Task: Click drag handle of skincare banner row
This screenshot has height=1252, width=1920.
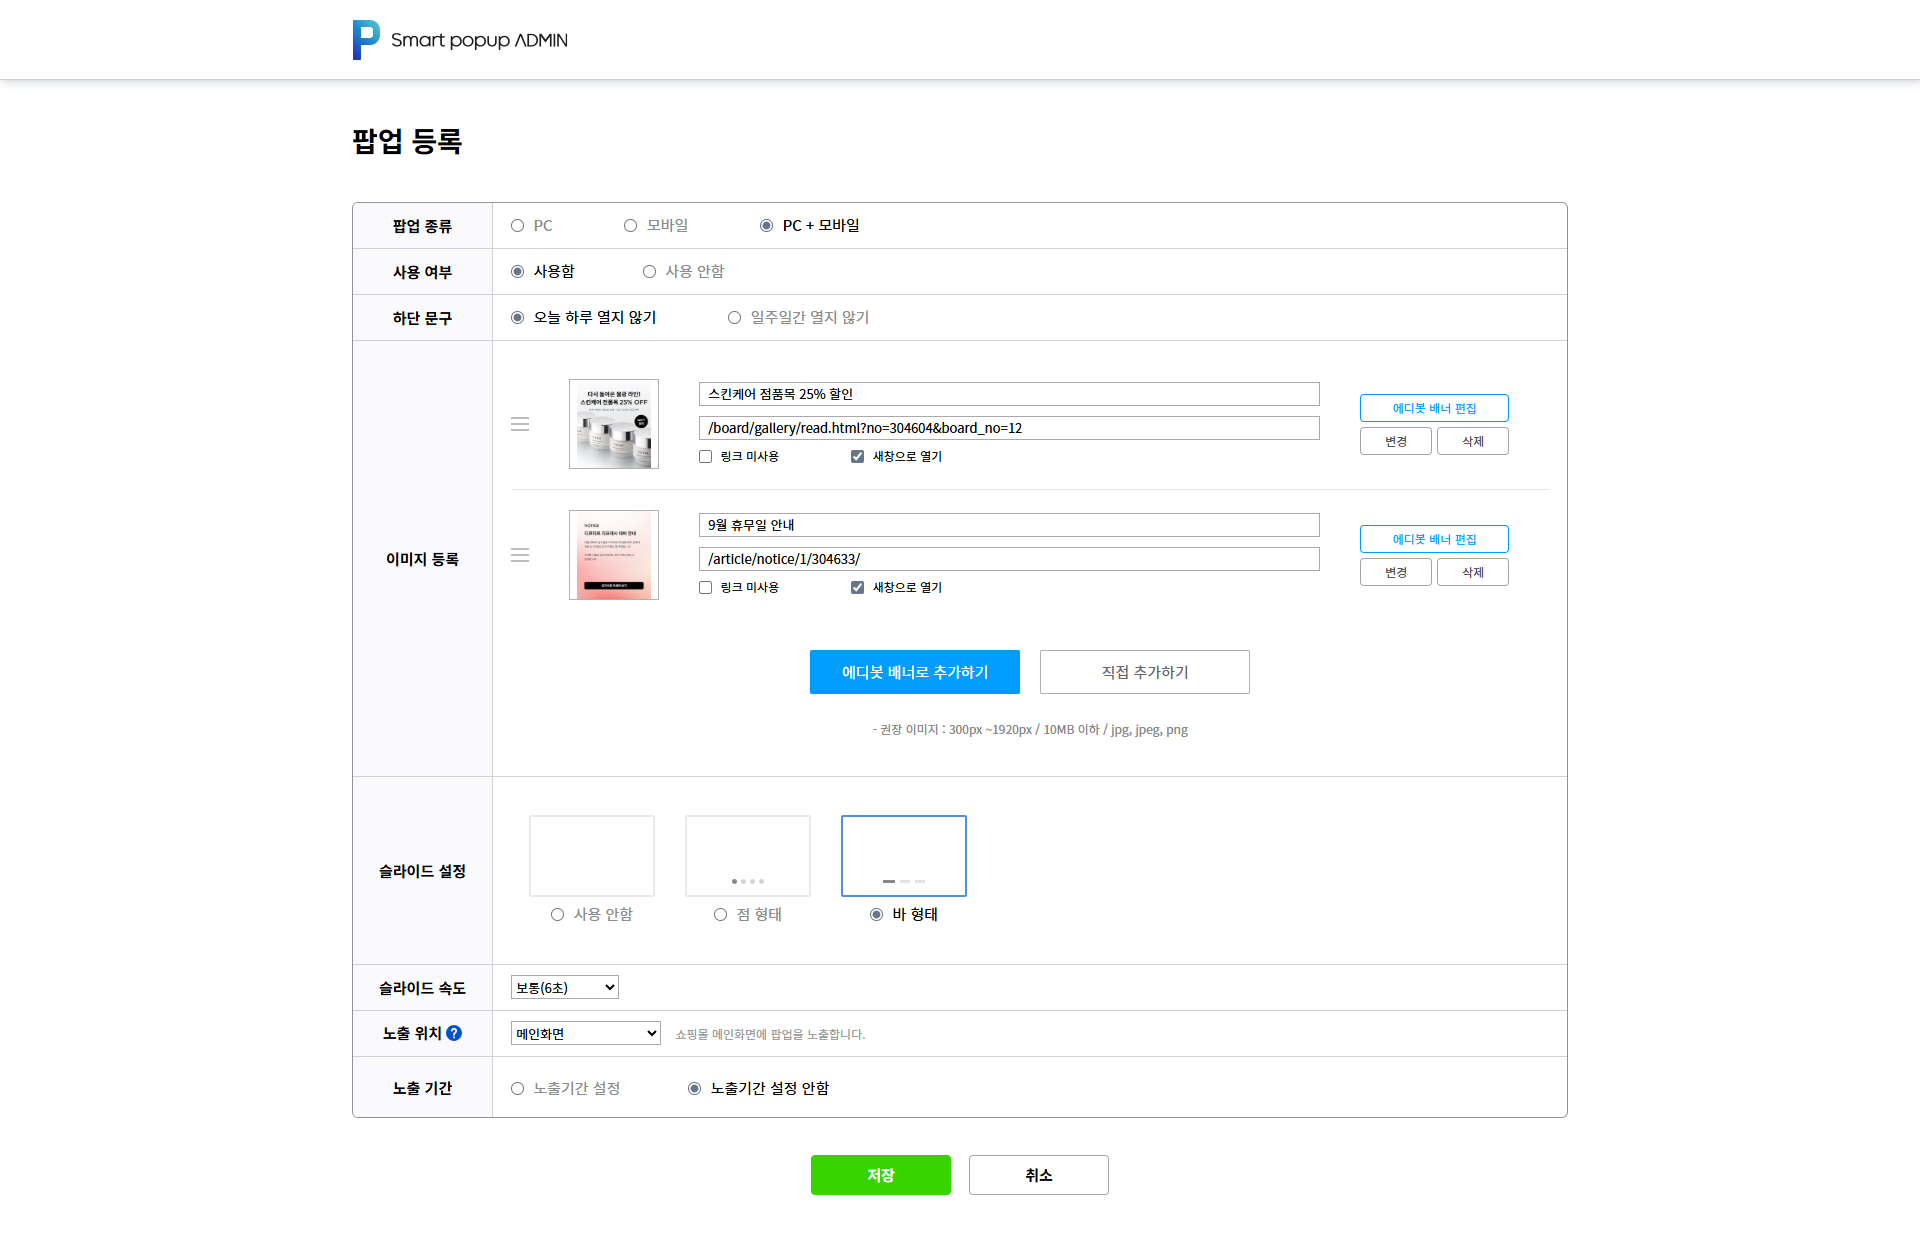Action: coord(520,424)
